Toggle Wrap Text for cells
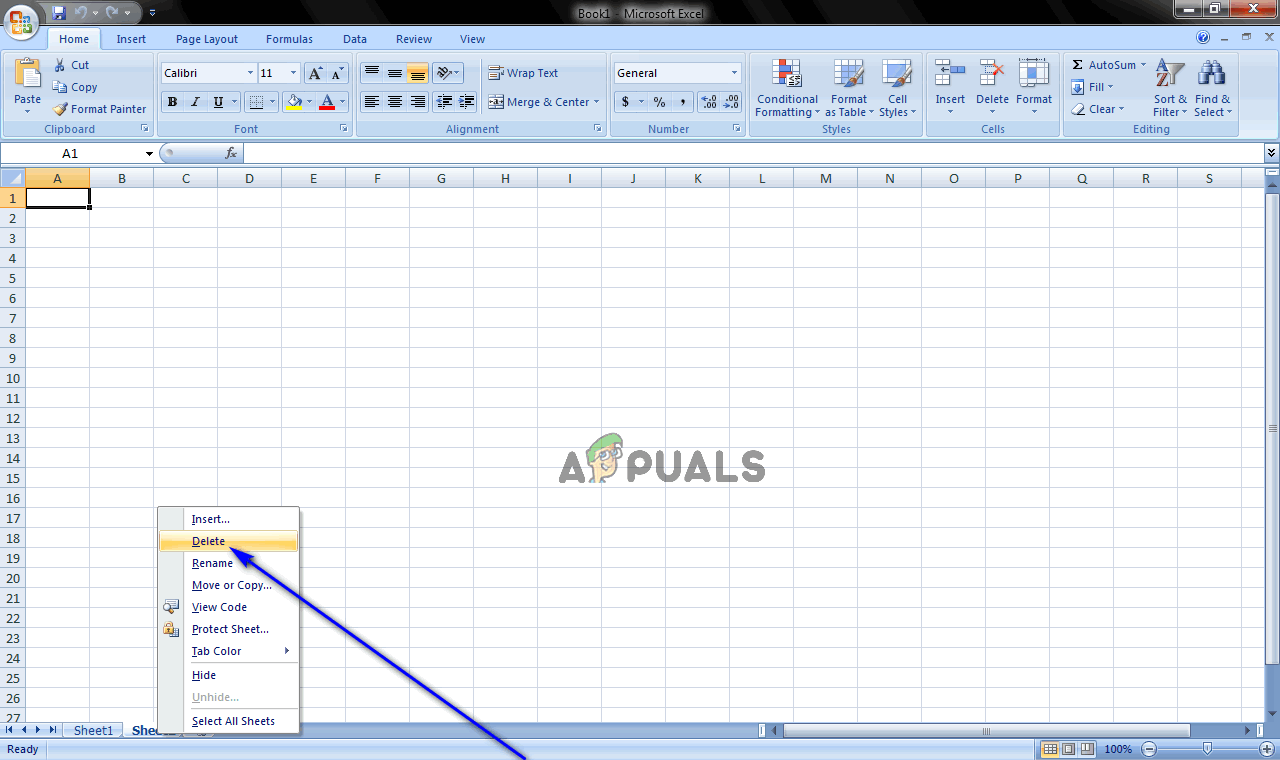Screen dimensions: 1280x760 [523, 73]
